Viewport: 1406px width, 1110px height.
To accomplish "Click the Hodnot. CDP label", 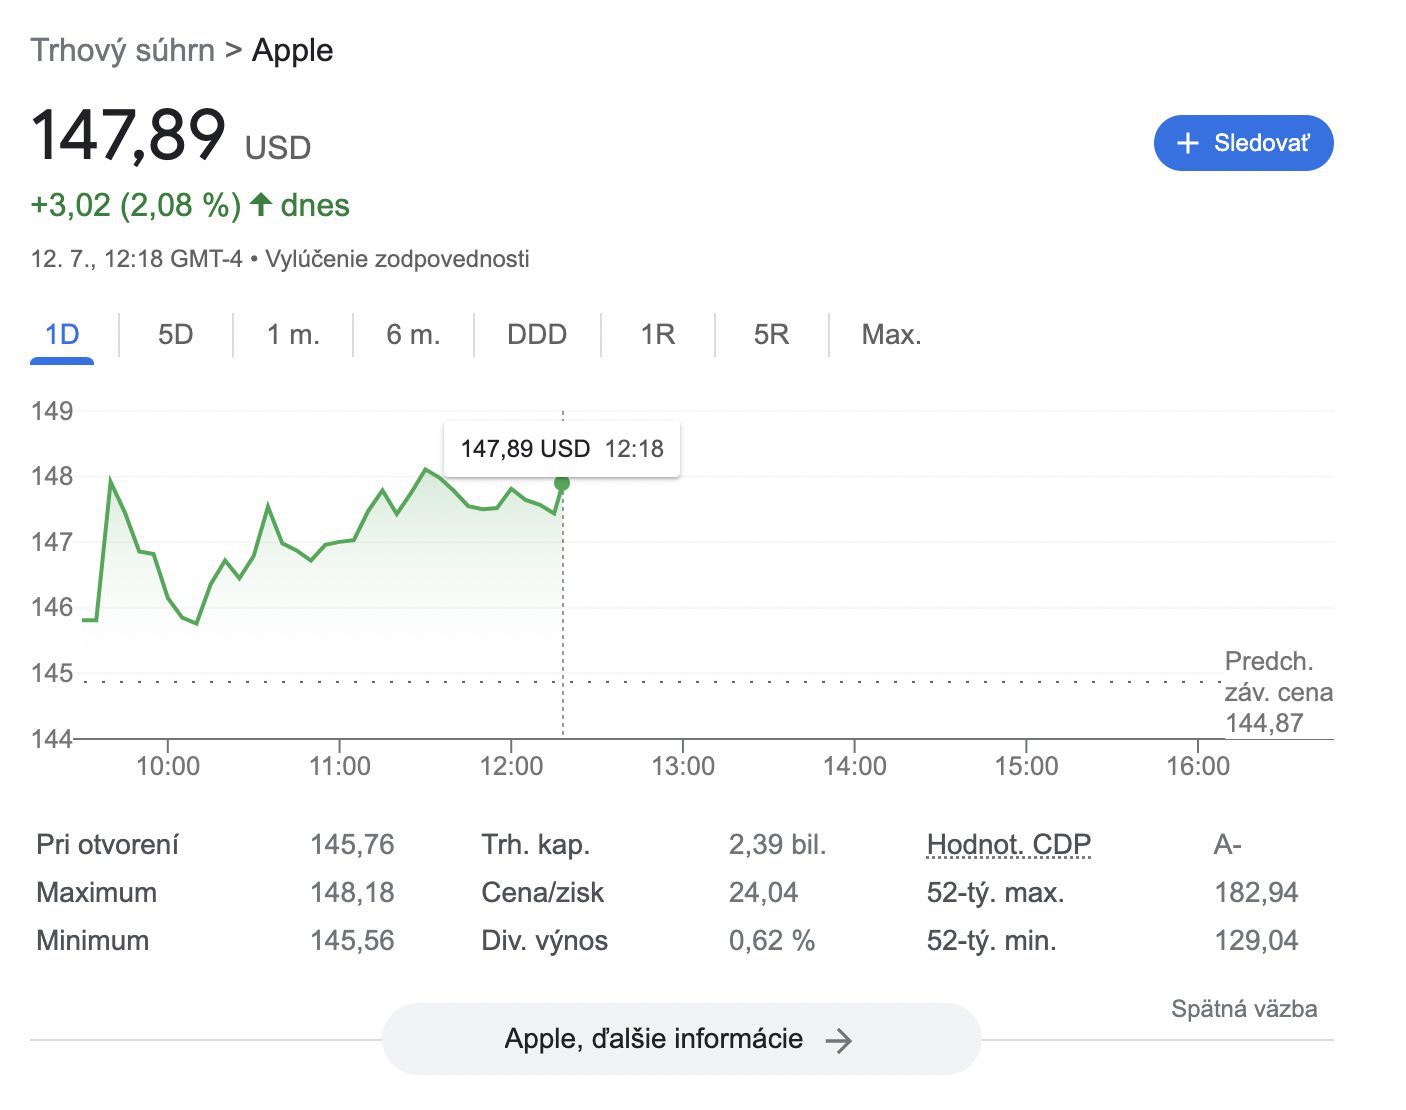I will pos(1008,845).
